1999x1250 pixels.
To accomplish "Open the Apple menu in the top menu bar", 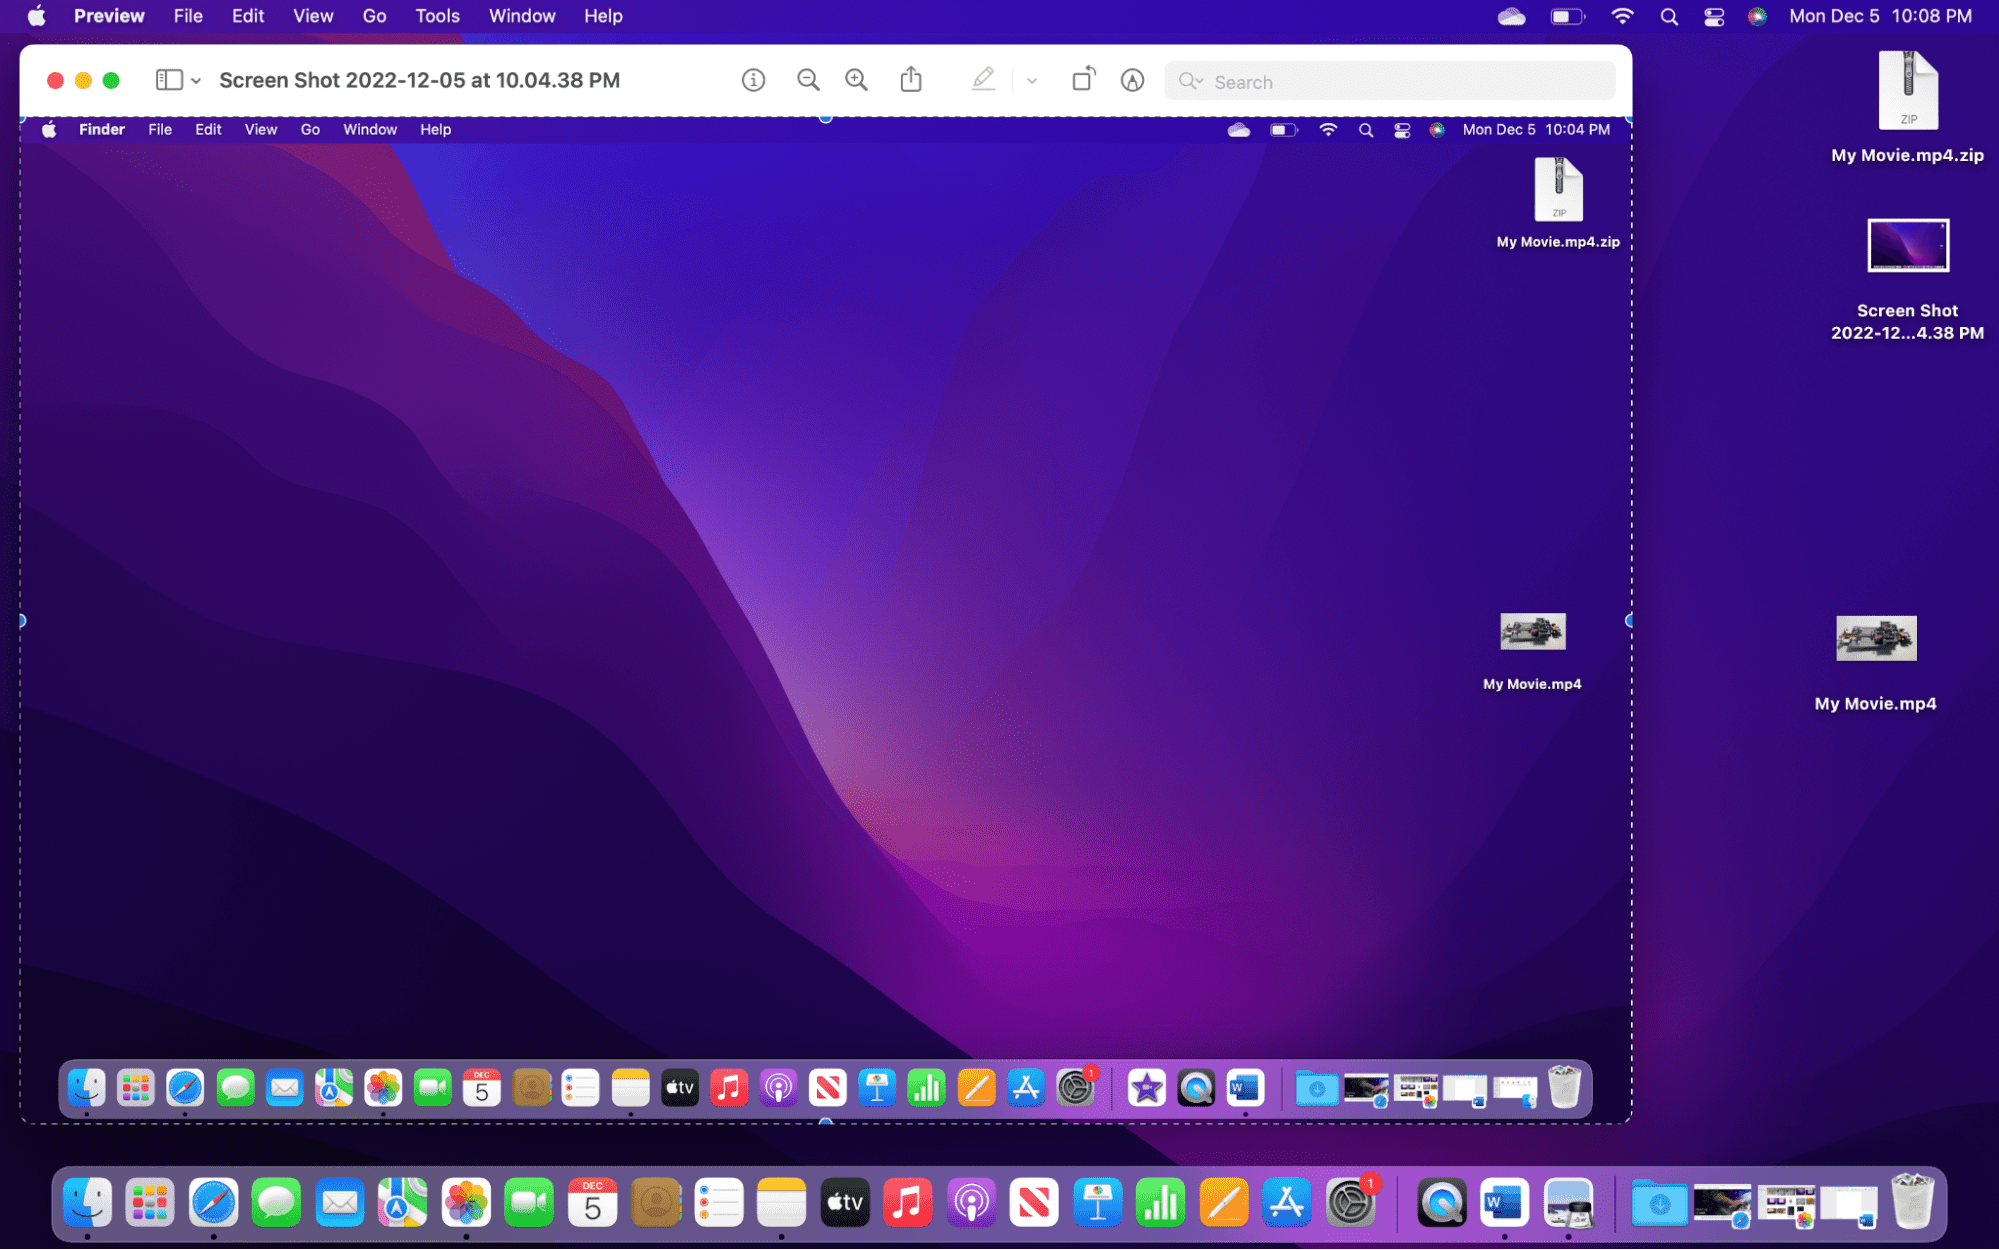I will pos(37,16).
